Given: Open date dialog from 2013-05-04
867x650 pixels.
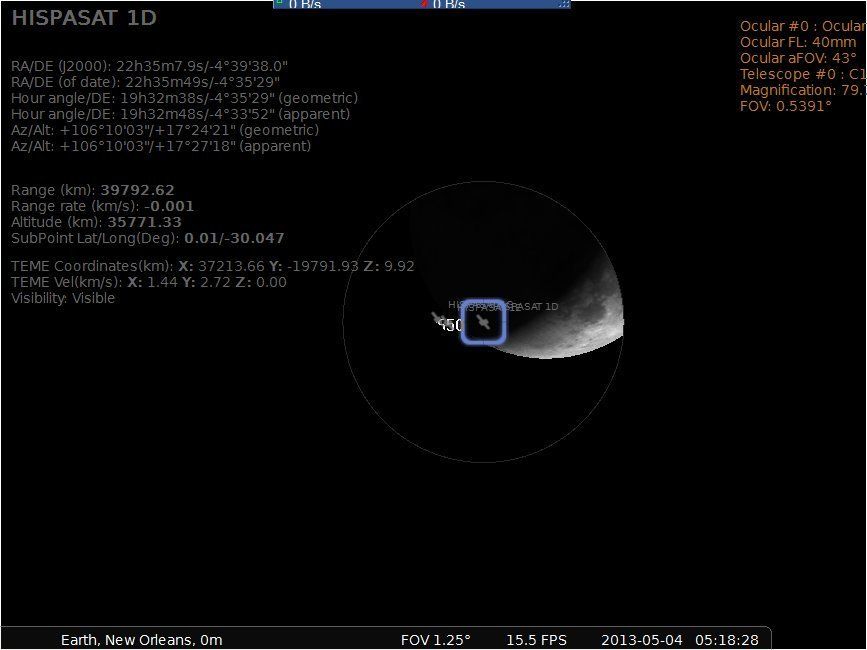Looking at the screenshot, I should click(x=642, y=640).
